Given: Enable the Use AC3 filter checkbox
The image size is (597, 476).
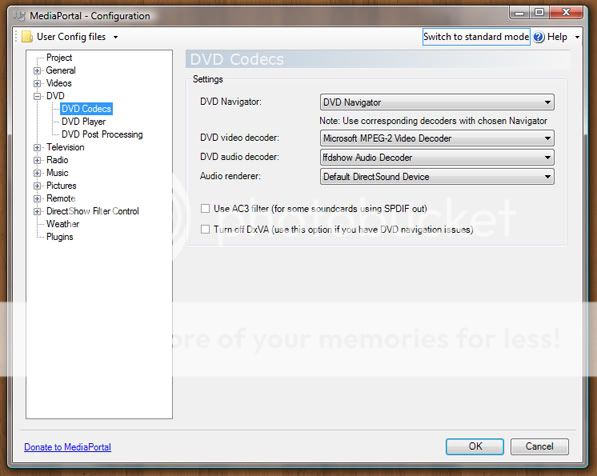Looking at the screenshot, I should pos(205,208).
